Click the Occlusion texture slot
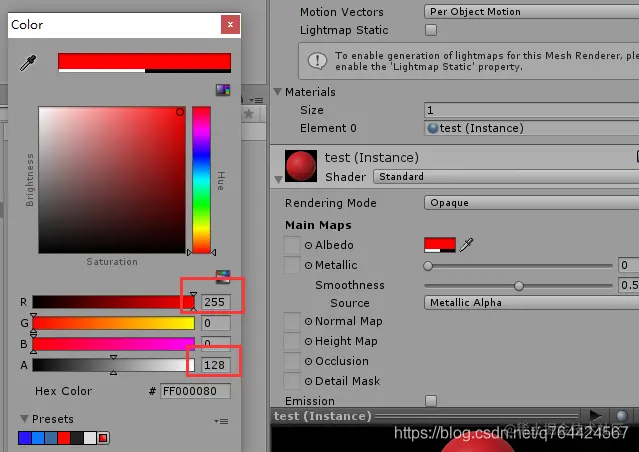 tap(292, 361)
